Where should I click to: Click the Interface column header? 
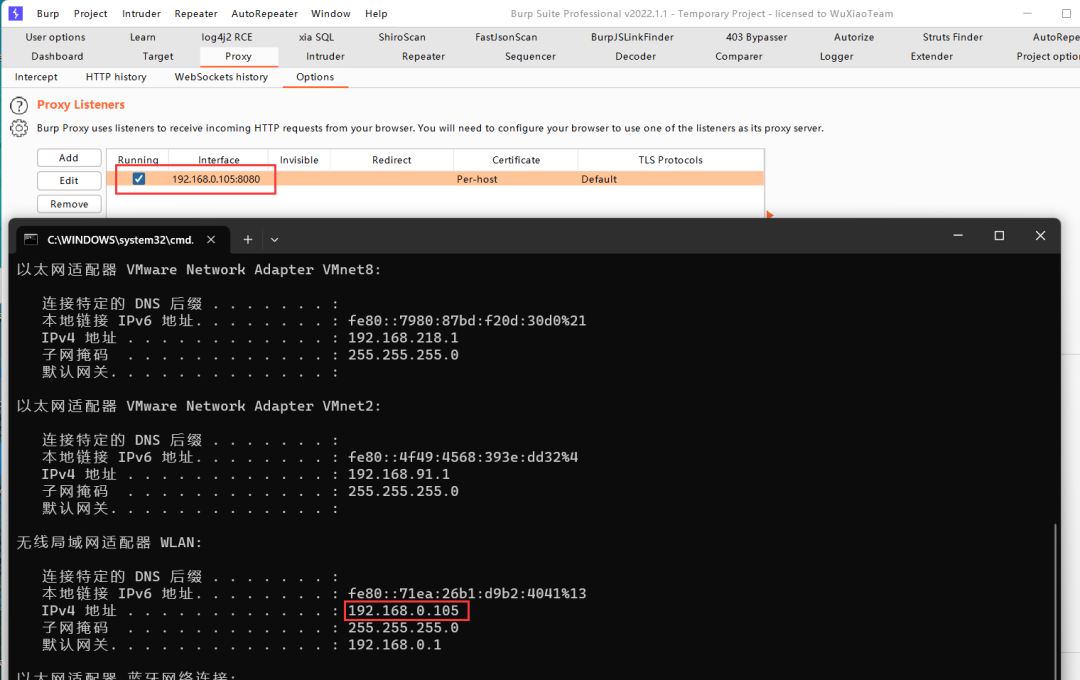point(218,160)
